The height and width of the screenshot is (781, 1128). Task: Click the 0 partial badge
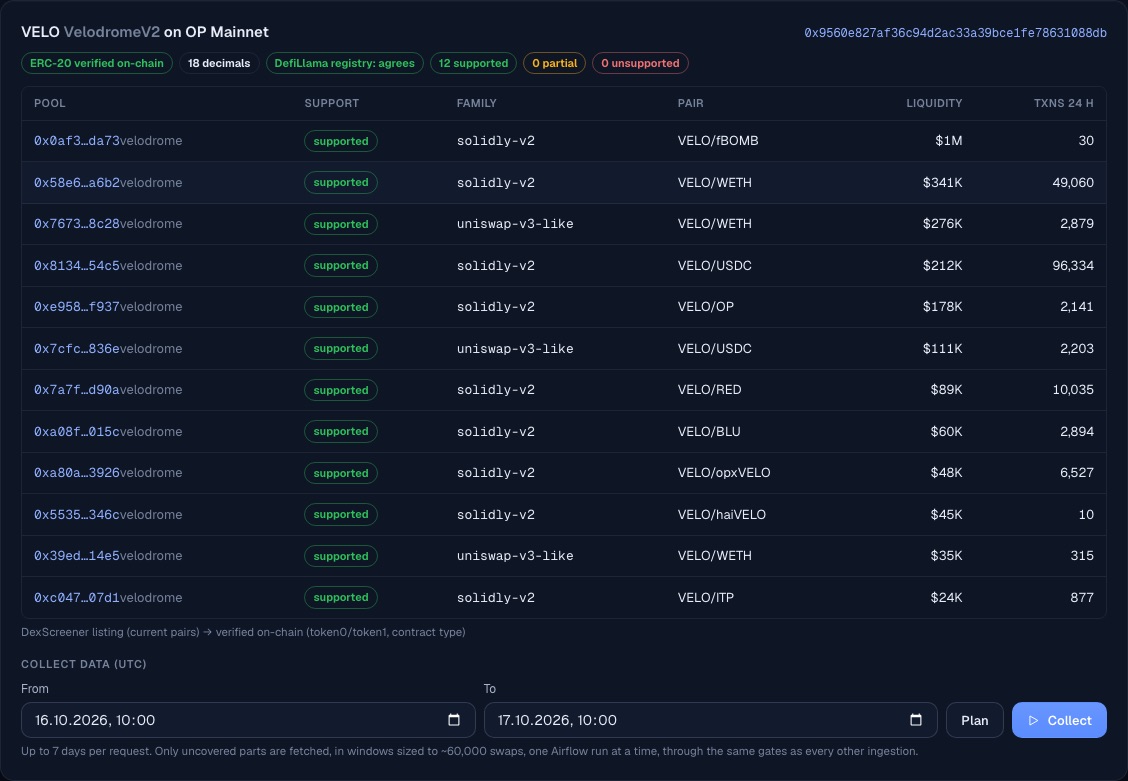click(x=555, y=63)
